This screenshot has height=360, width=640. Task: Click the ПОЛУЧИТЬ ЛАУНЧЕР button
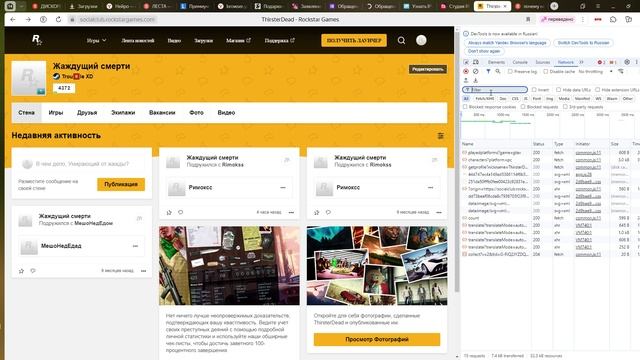354,40
